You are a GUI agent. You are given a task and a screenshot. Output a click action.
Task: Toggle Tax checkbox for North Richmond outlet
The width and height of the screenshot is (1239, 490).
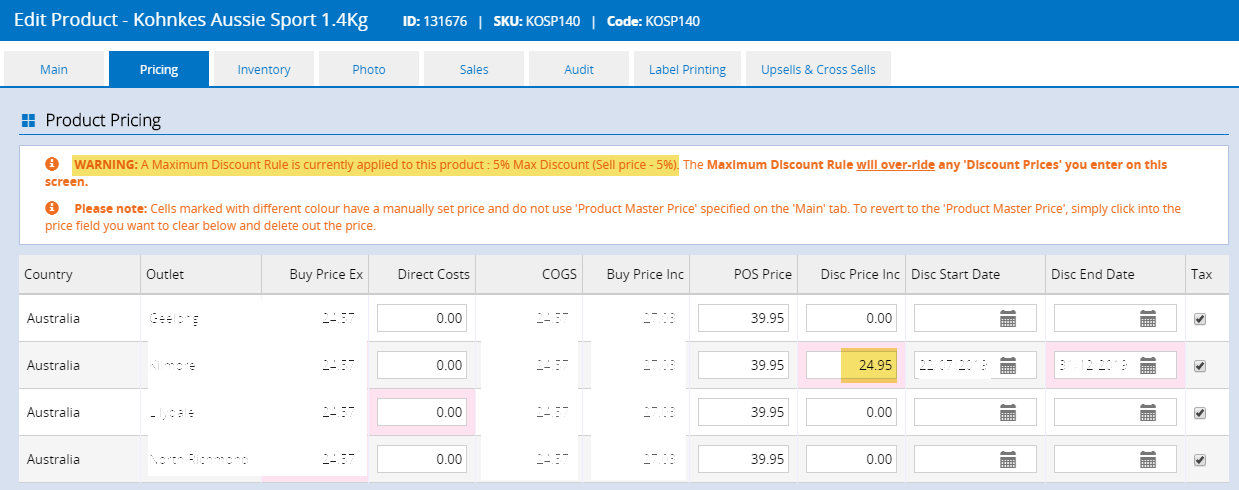1200,459
